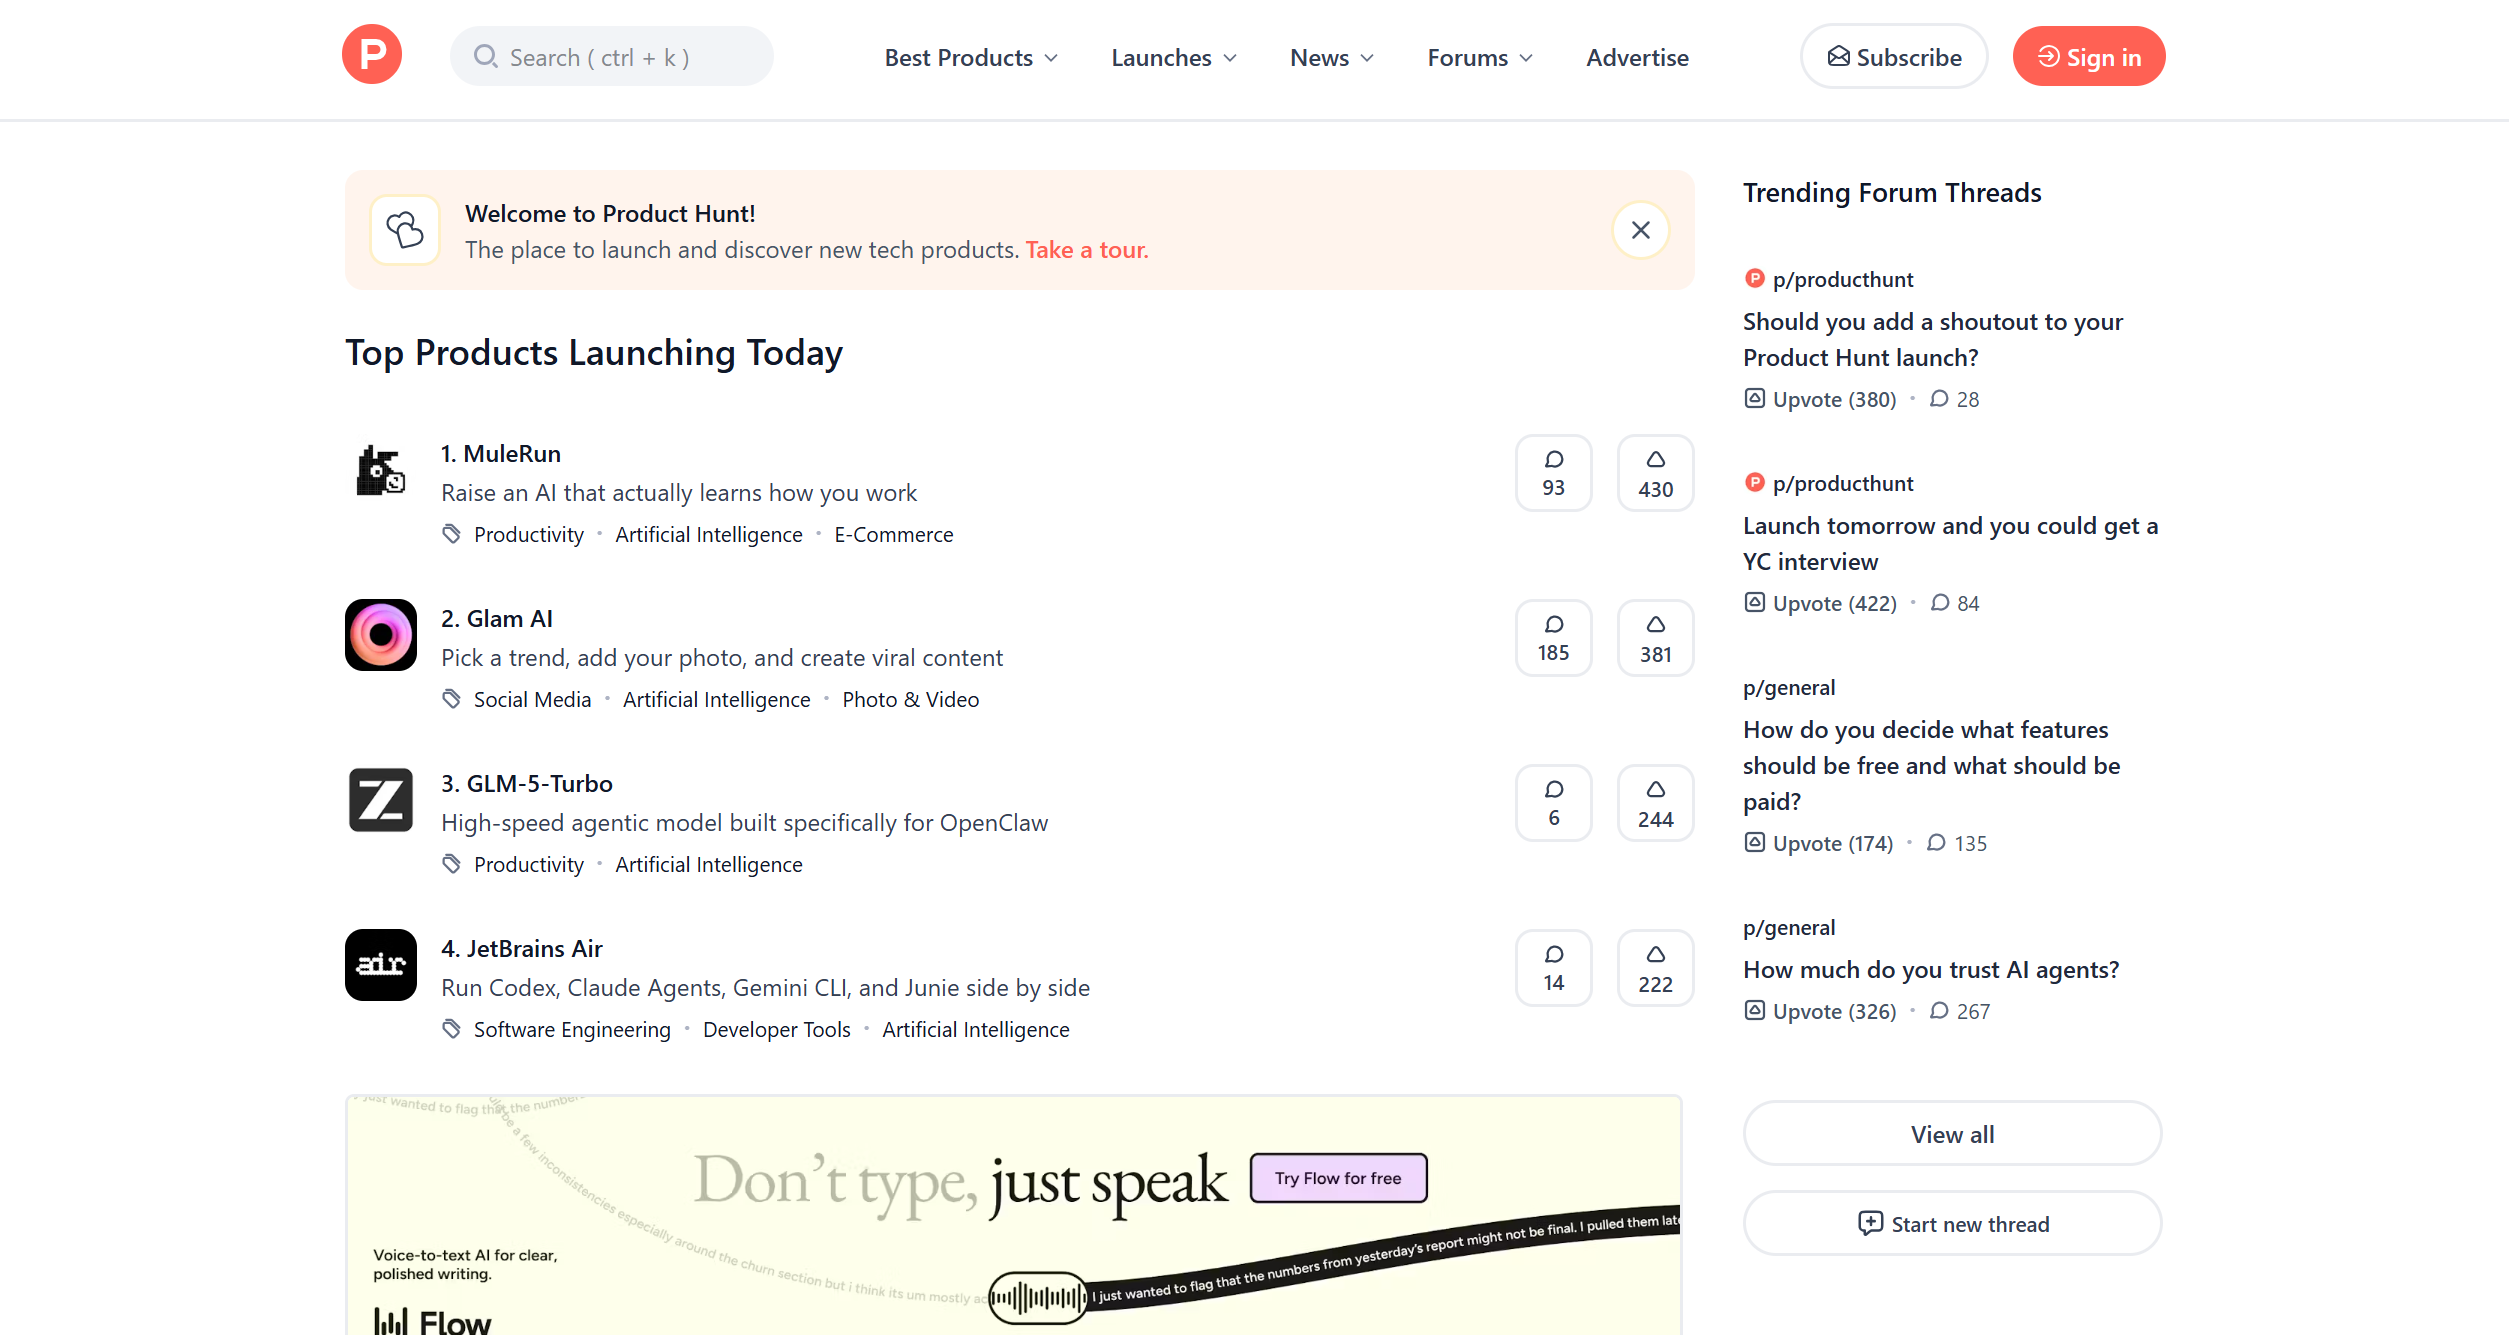Follow the Take a tour link
The width and height of the screenshot is (2509, 1335).
click(1087, 250)
